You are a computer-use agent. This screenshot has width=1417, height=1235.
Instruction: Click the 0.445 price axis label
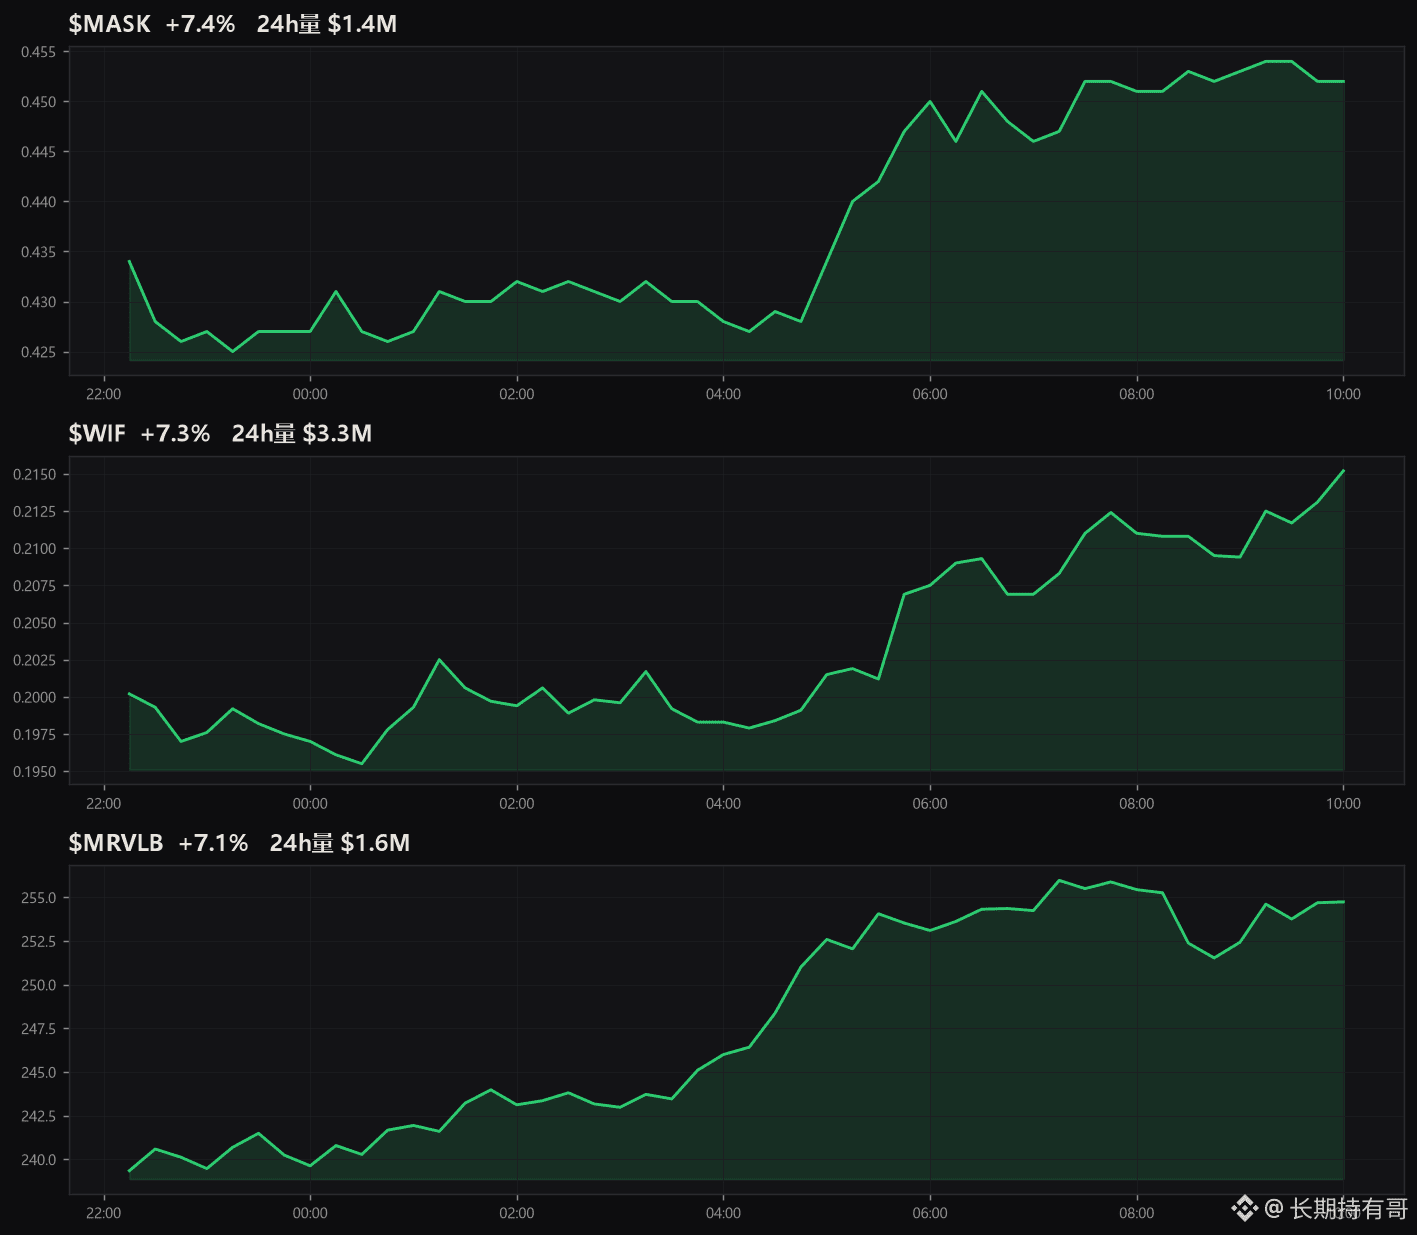tap(38, 152)
